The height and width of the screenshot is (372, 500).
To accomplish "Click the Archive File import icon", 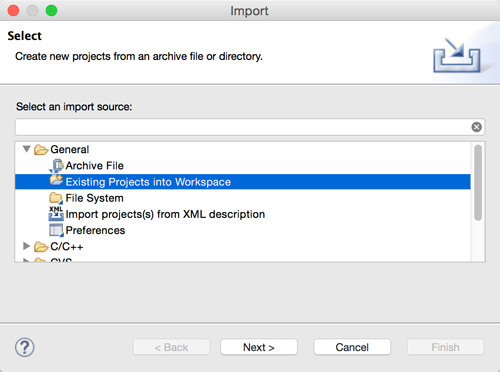I will 56,166.
